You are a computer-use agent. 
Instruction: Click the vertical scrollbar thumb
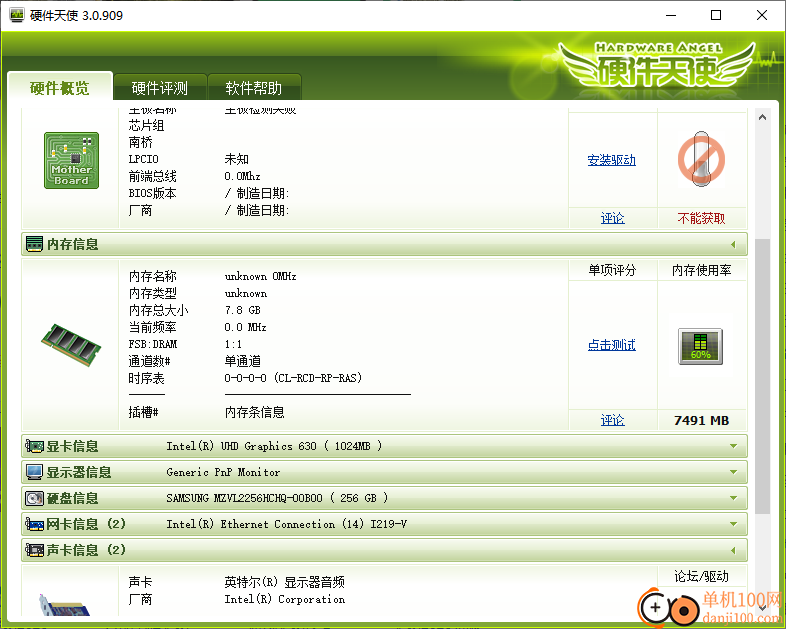(762, 376)
